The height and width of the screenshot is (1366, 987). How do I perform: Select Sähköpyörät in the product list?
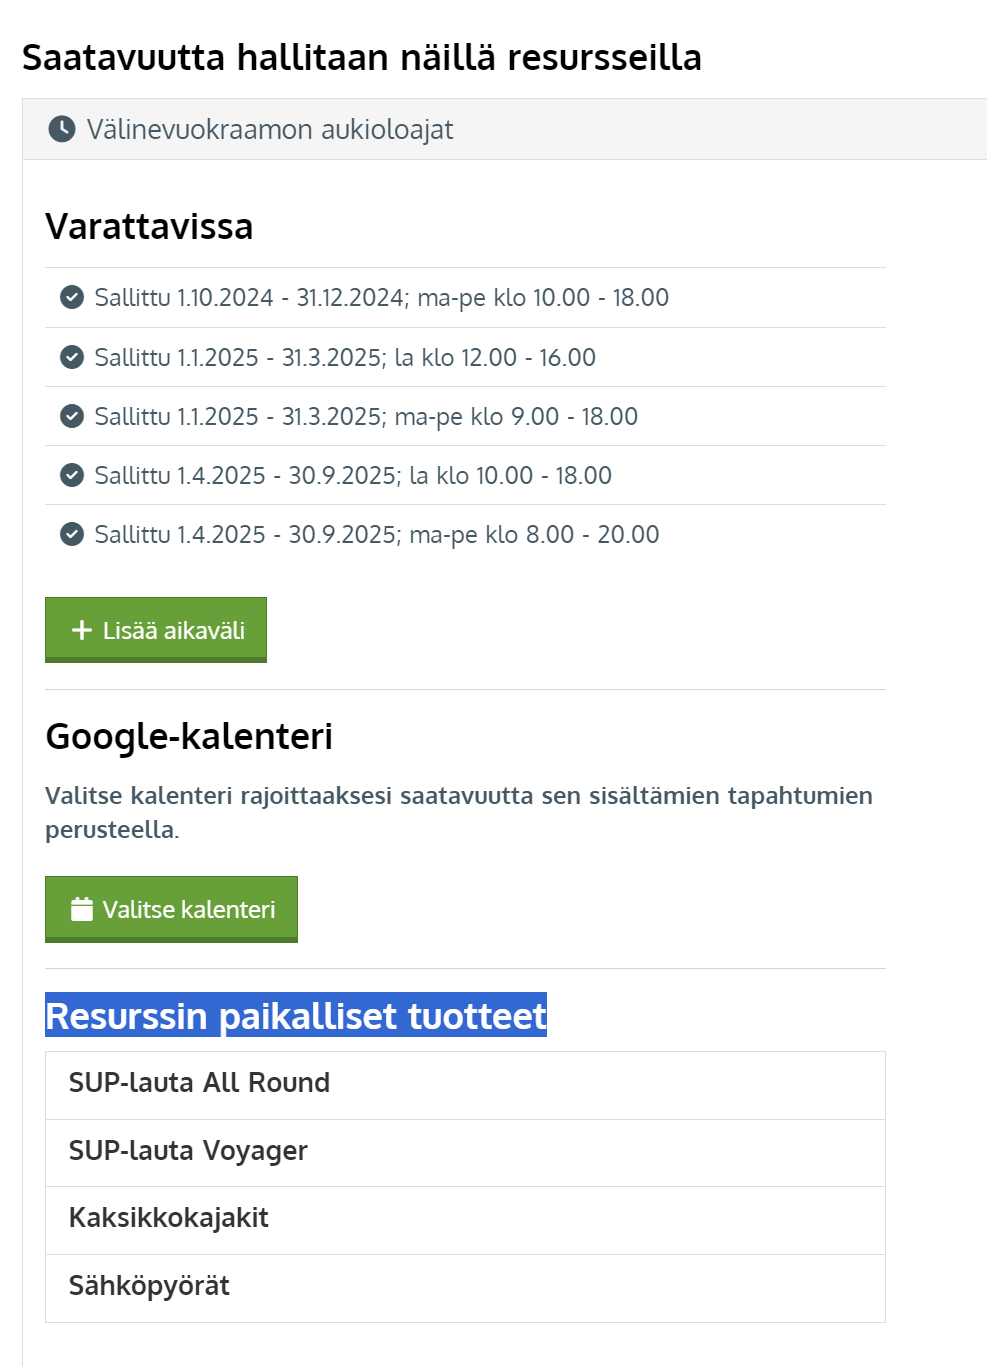point(149,1286)
